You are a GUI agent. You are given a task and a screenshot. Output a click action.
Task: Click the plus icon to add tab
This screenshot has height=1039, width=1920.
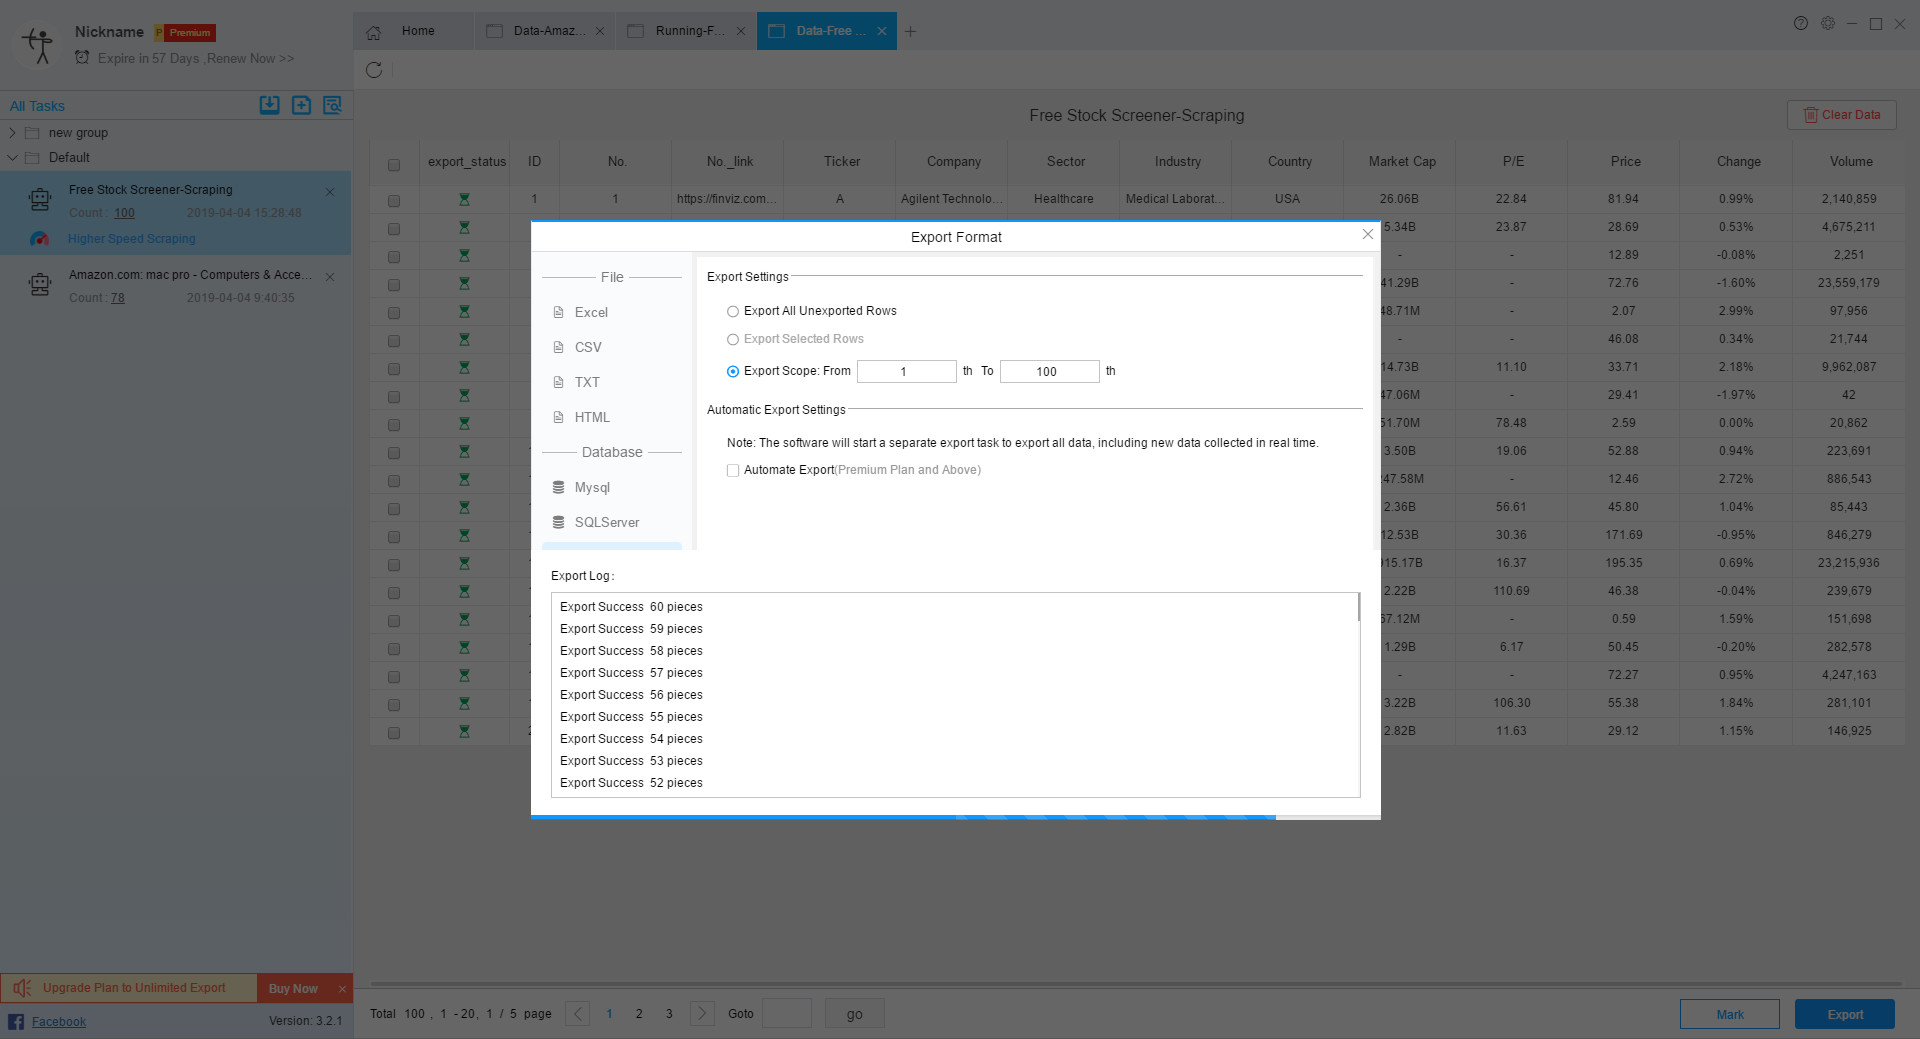click(910, 31)
